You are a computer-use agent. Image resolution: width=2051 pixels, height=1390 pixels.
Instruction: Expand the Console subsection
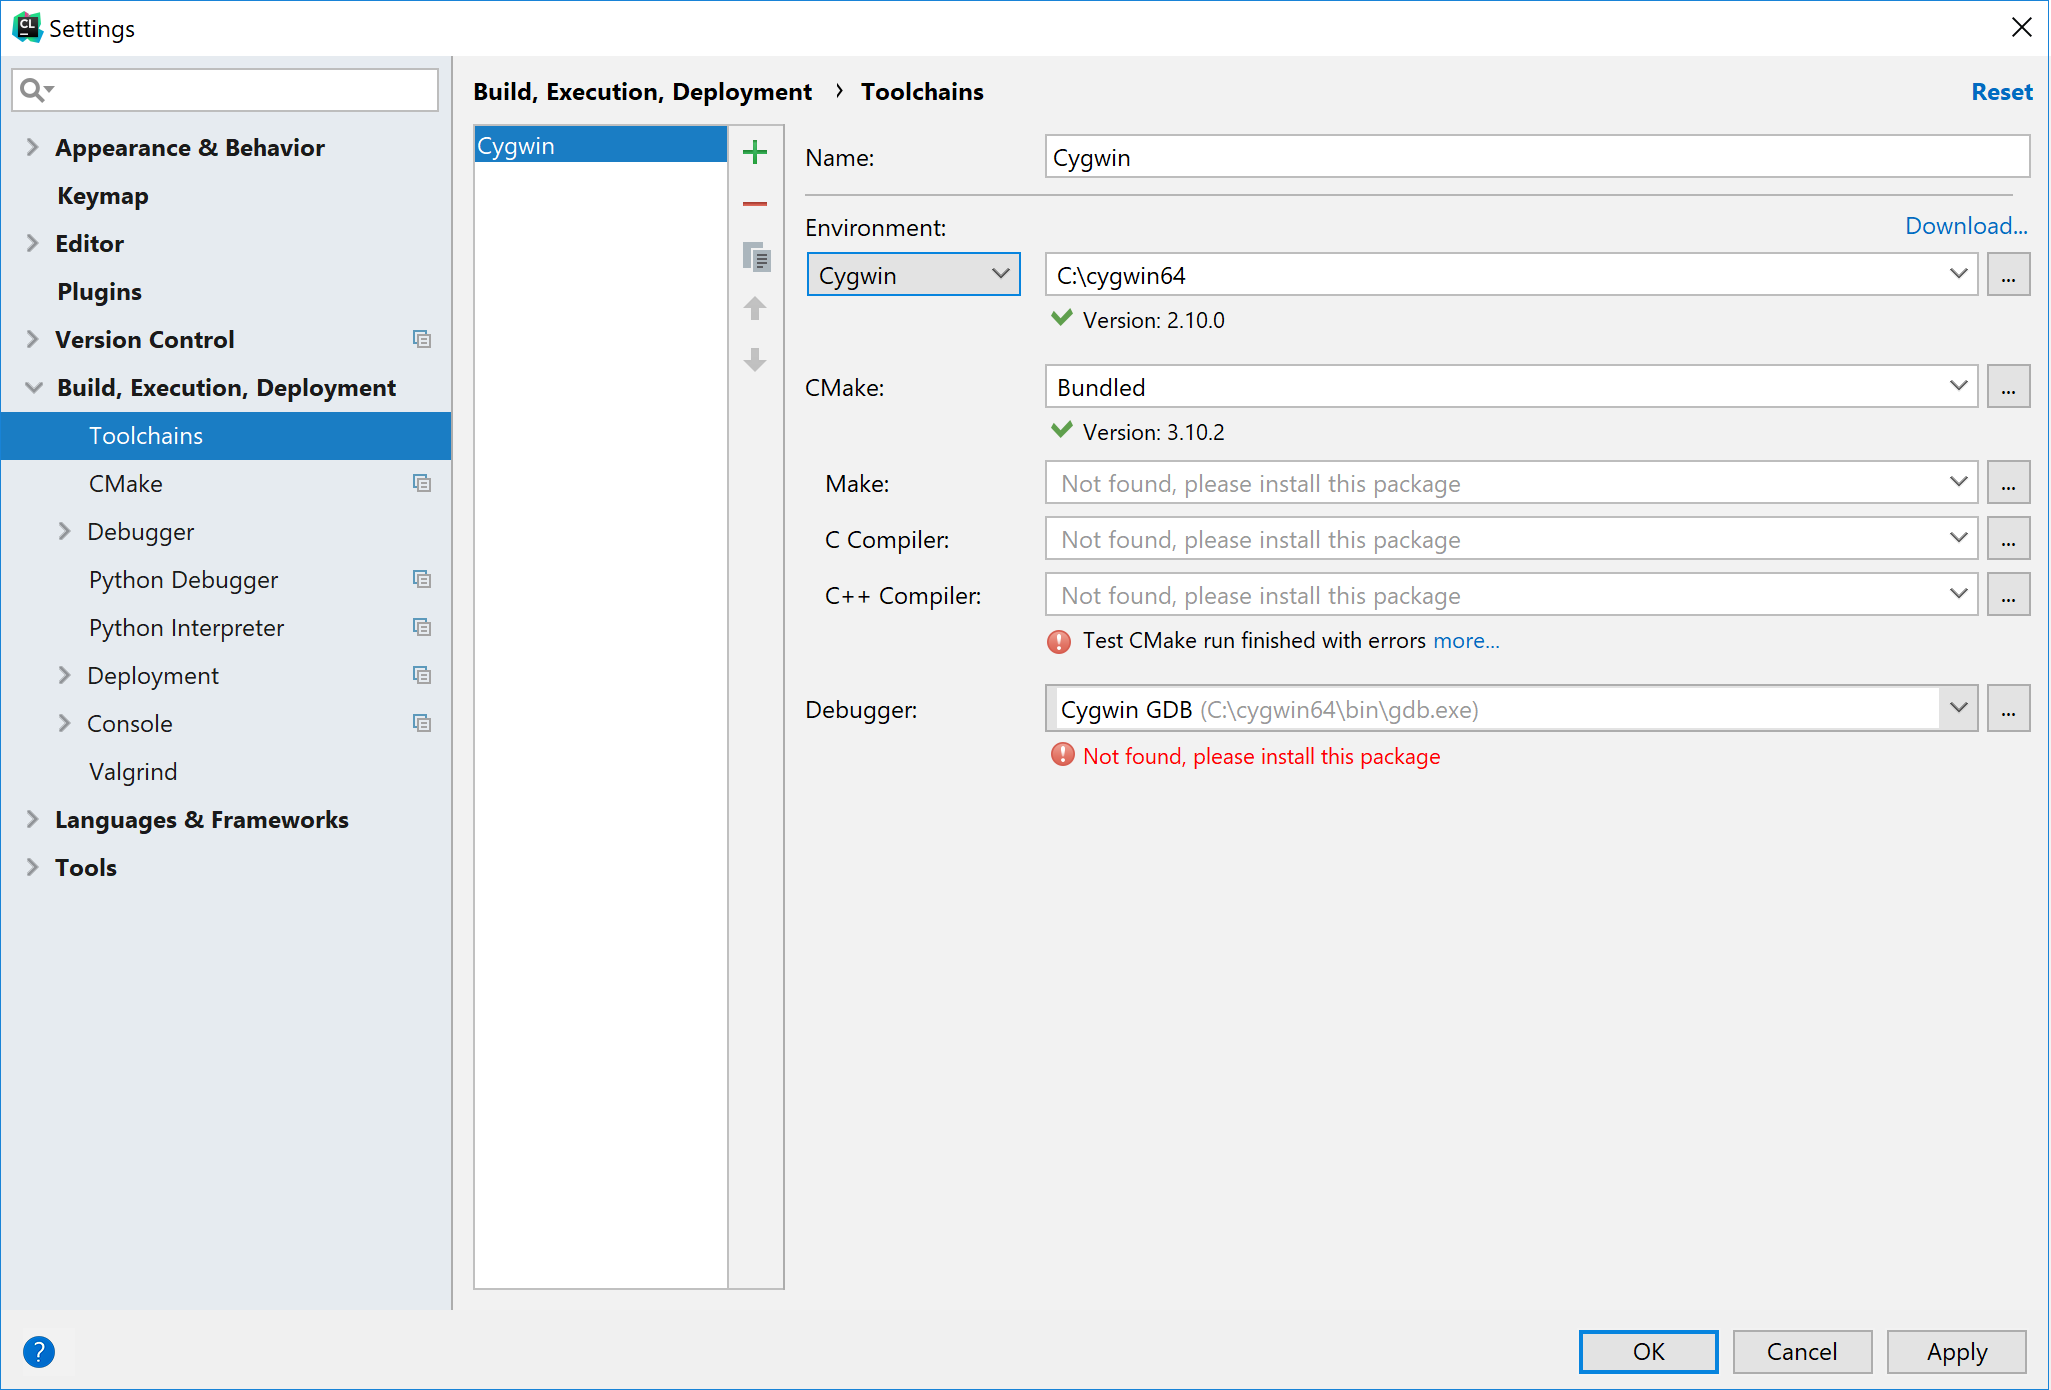(64, 723)
